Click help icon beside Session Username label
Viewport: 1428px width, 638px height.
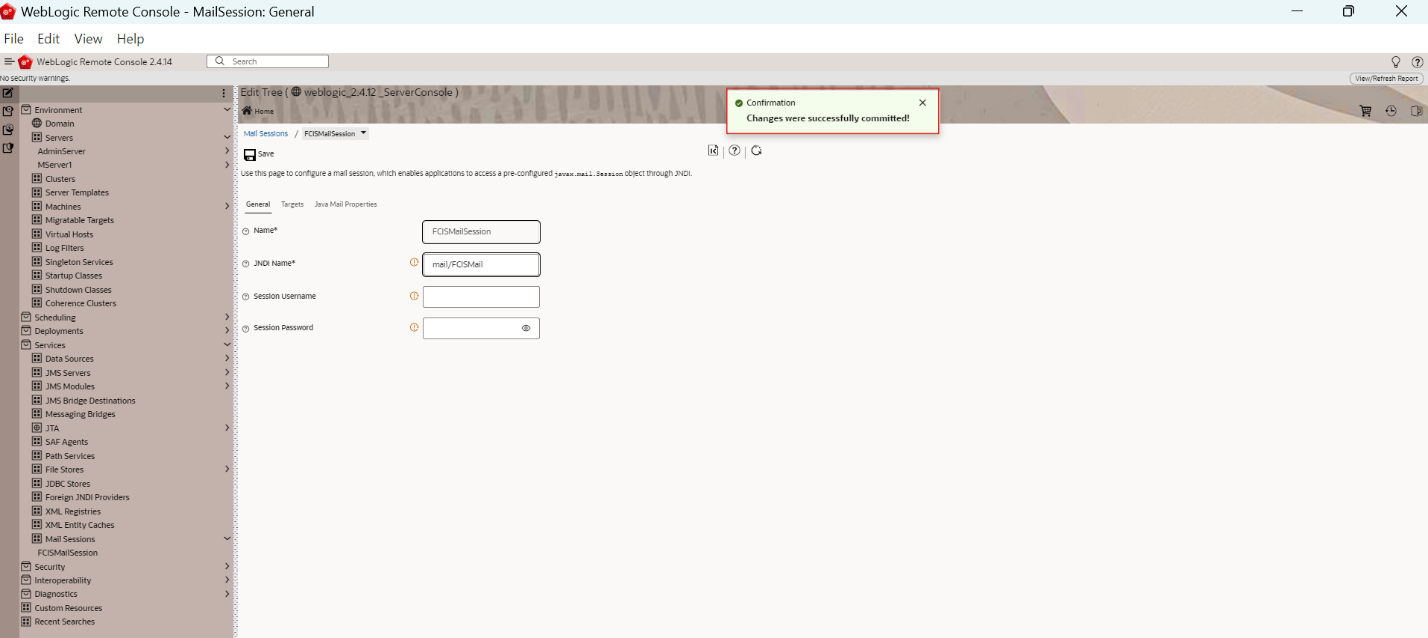tap(246, 297)
